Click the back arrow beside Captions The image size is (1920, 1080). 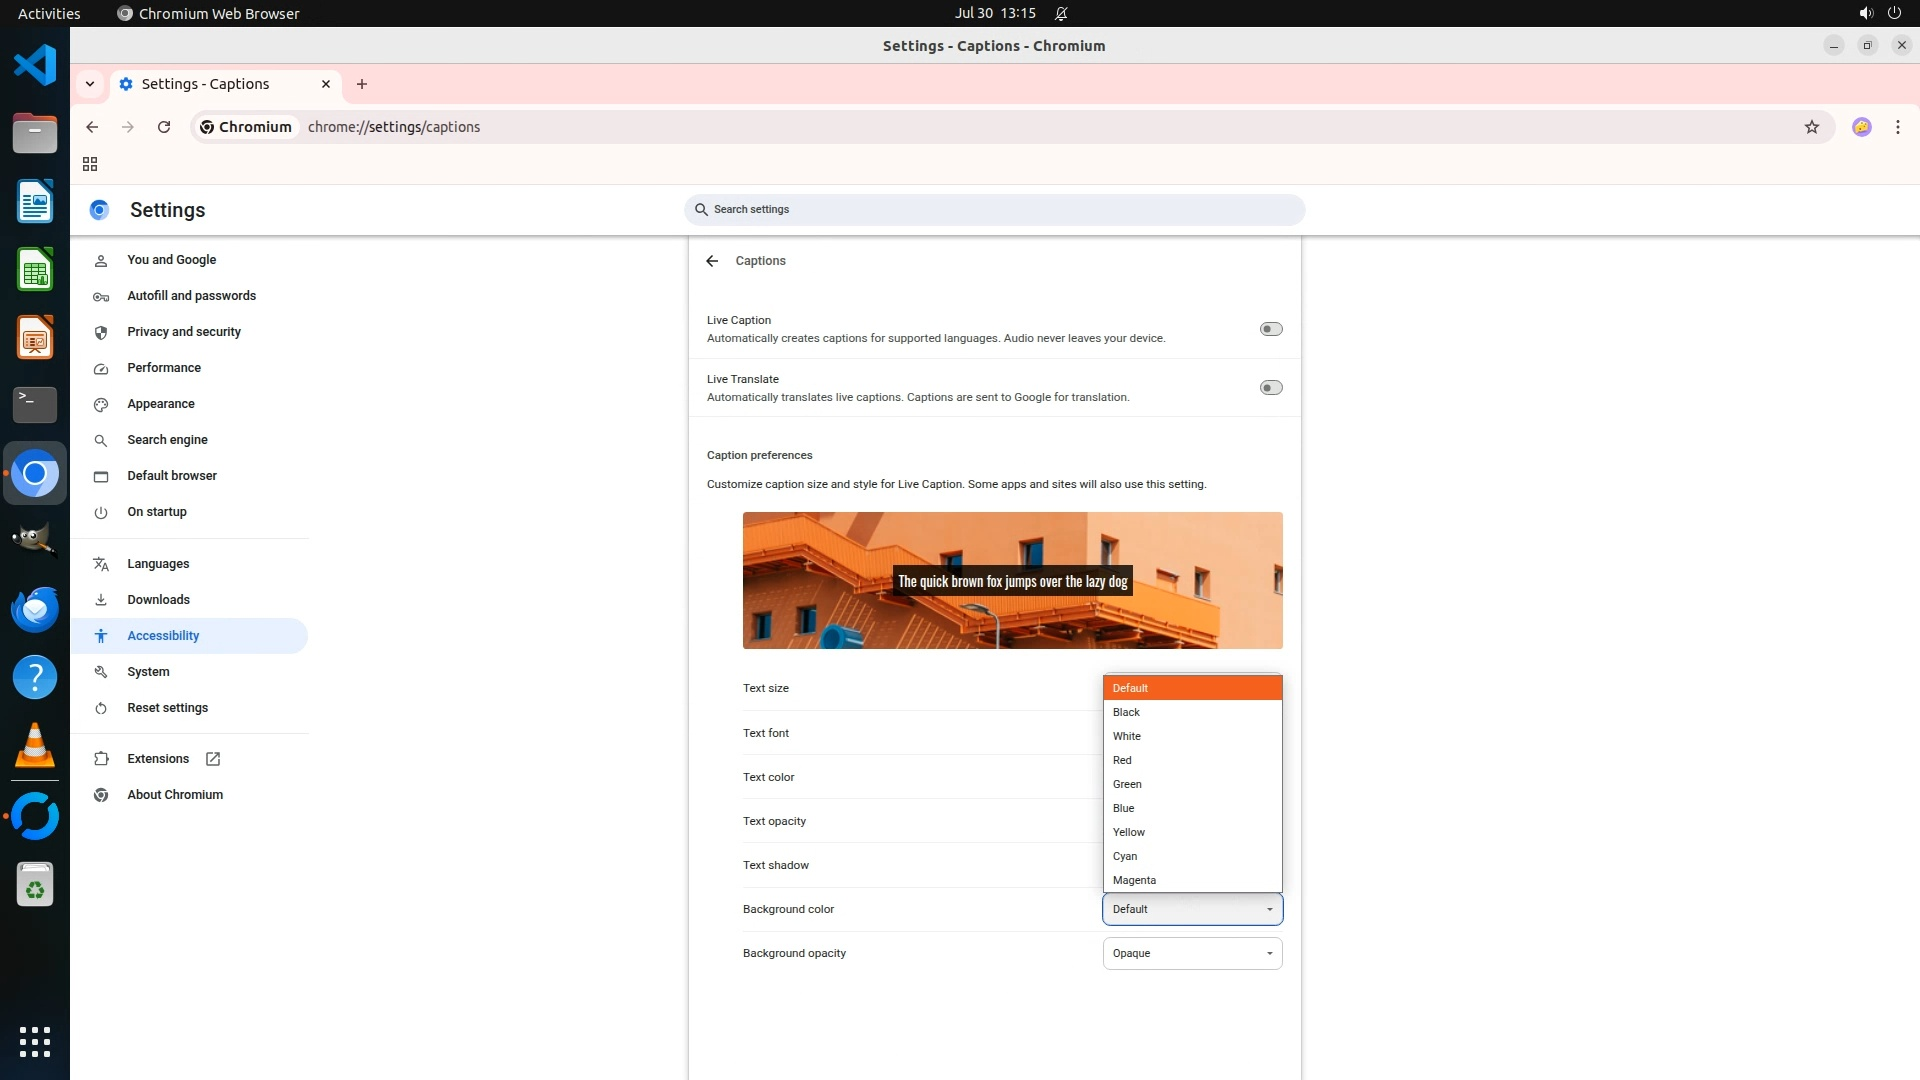(x=712, y=261)
